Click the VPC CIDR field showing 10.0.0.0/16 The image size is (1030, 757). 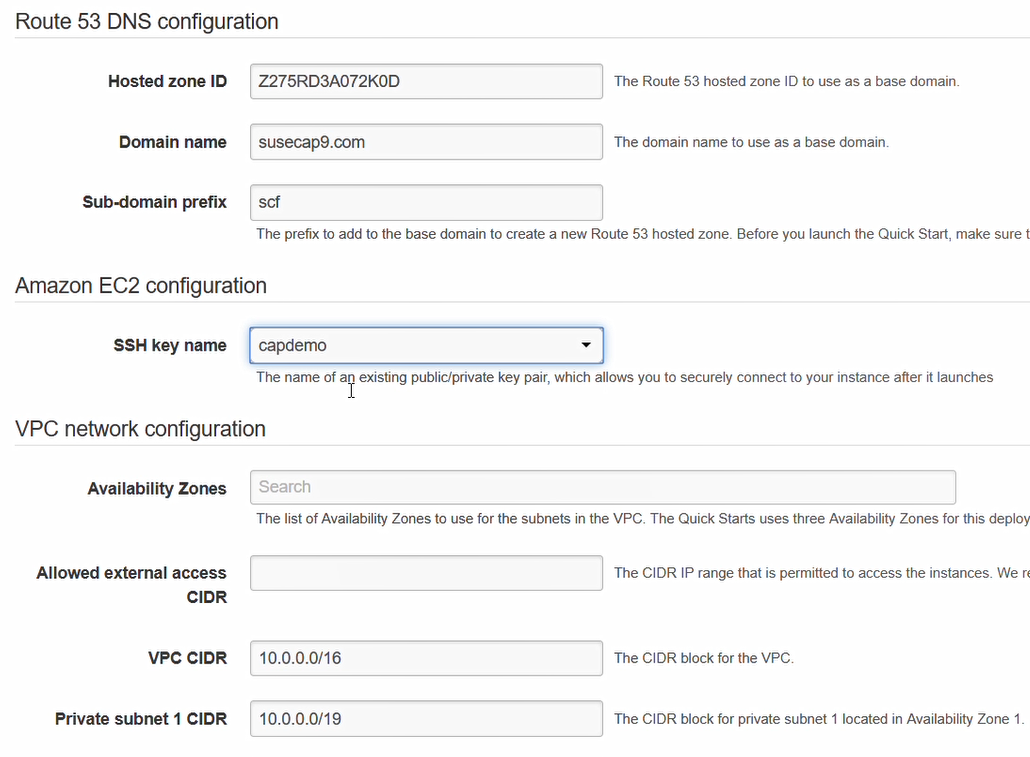pyautogui.click(x=425, y=658)
